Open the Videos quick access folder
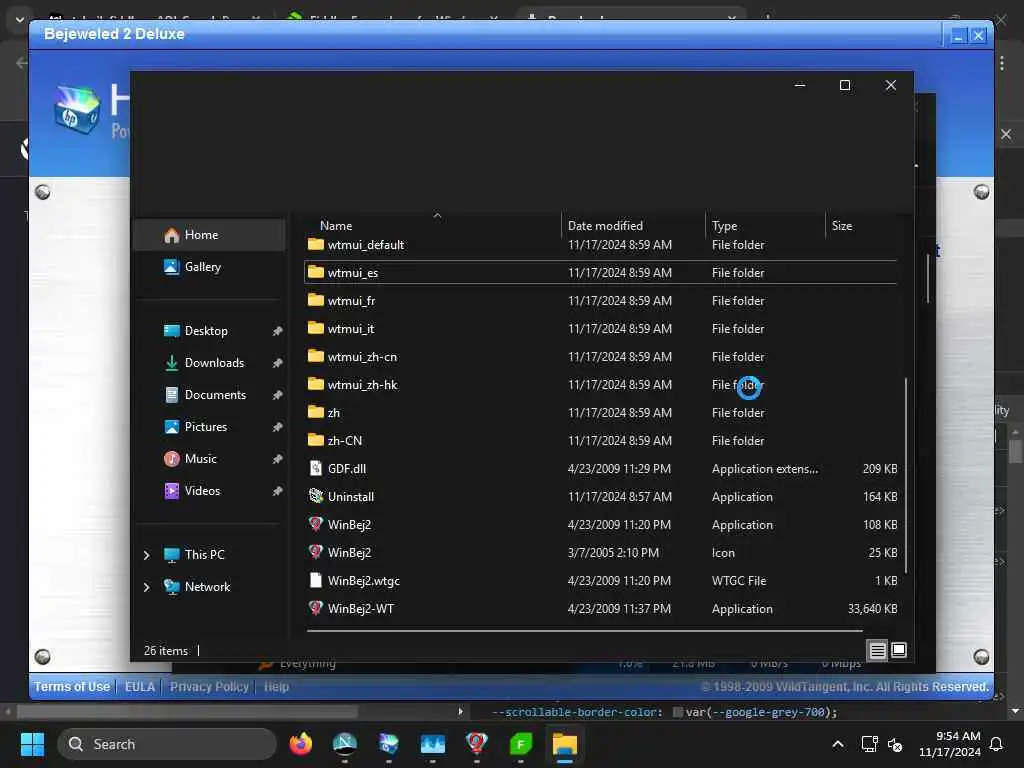Viewport: 1024px width, 768px height. click(x=202, y=491)
